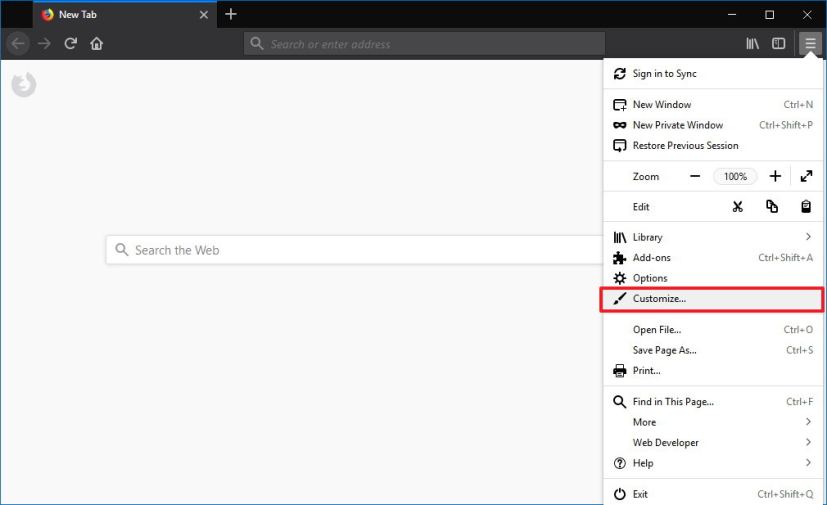
Task: Expand the Web Developer submenu
Action: coord(713,443)
